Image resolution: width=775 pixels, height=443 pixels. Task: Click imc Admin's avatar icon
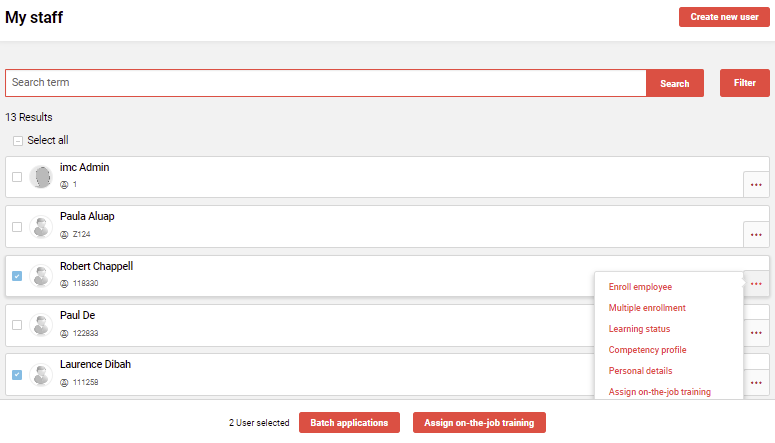(x=40, y=177)
